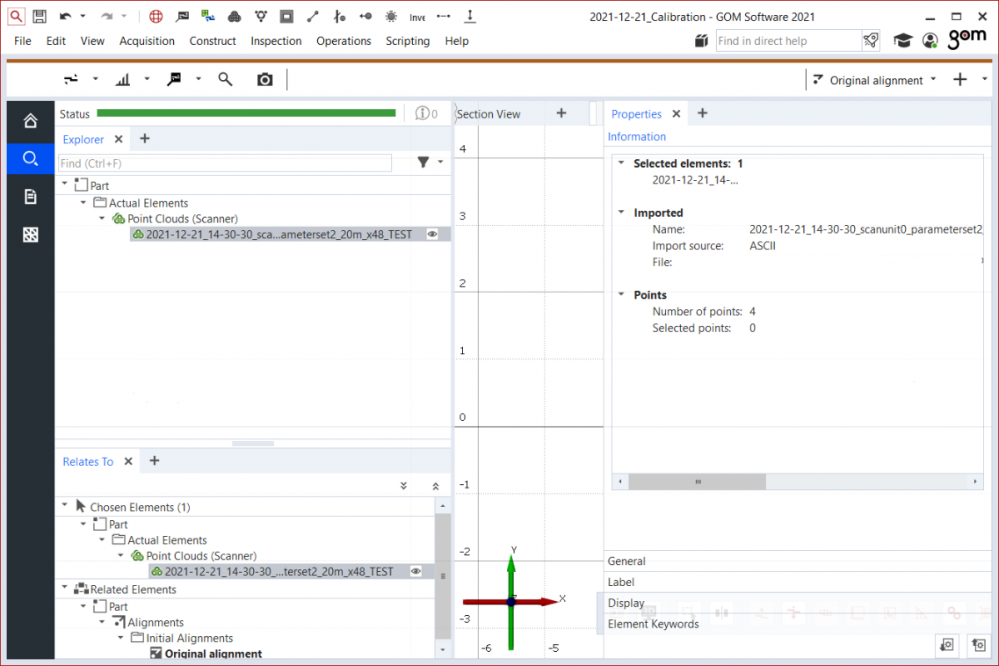Screen dimensions: 999x666
Task: Select the camera snapshot tool in the toolbar
Action: coord(264,78)
